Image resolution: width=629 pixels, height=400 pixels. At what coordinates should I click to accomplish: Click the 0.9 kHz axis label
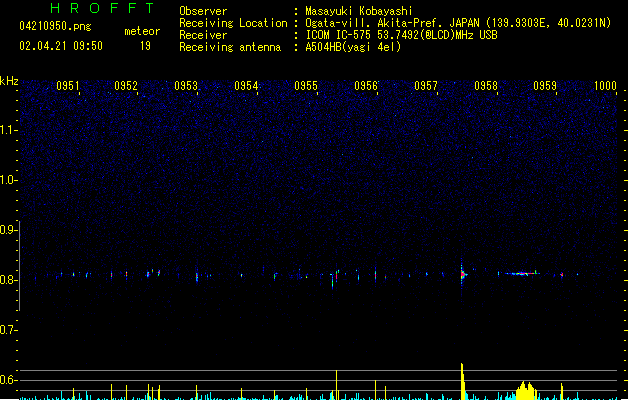pos(8,230)
